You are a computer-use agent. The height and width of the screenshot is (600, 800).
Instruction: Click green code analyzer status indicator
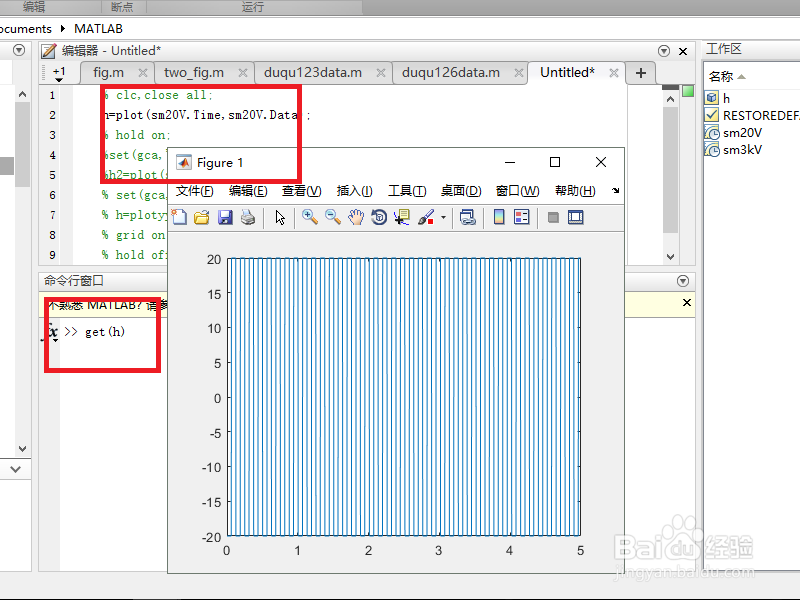688,91
